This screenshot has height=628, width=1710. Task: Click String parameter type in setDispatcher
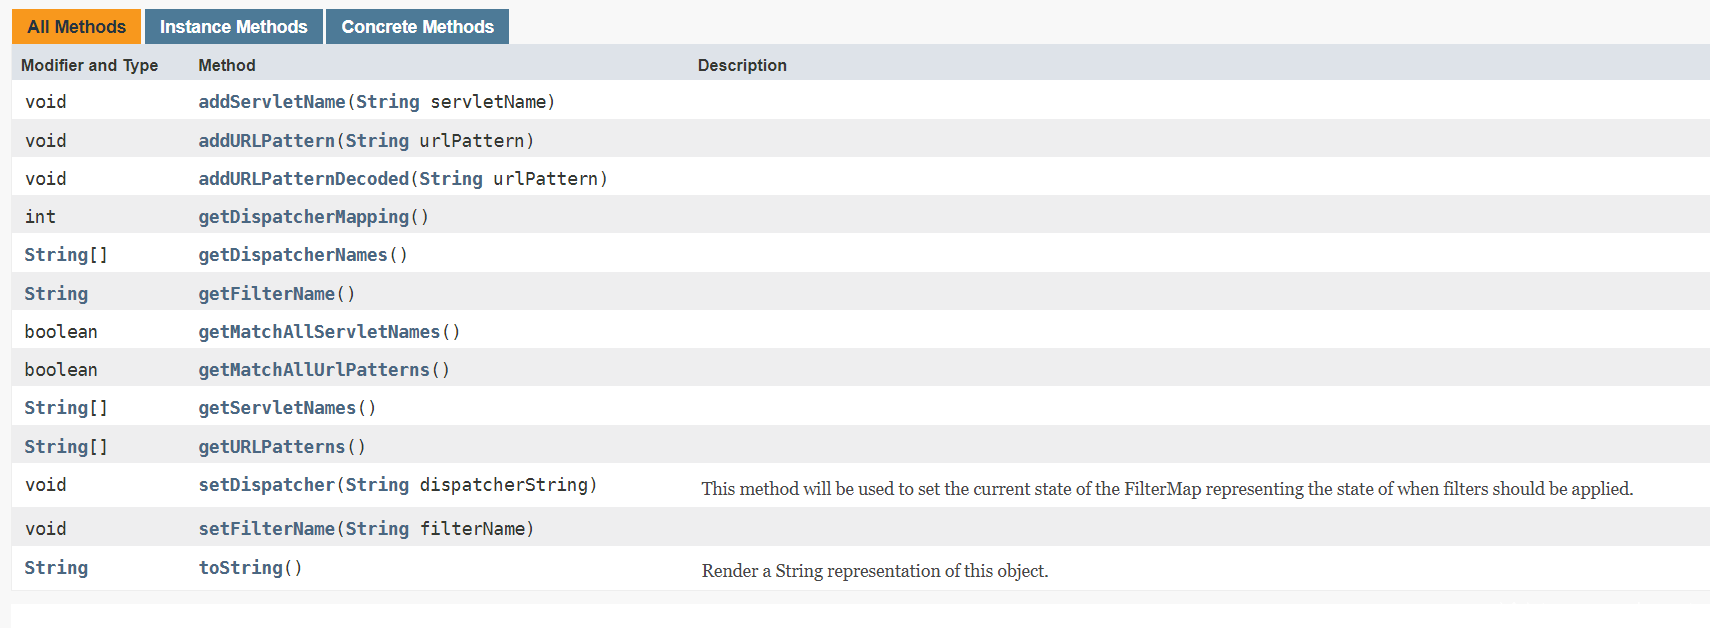(x=377, y=485)
